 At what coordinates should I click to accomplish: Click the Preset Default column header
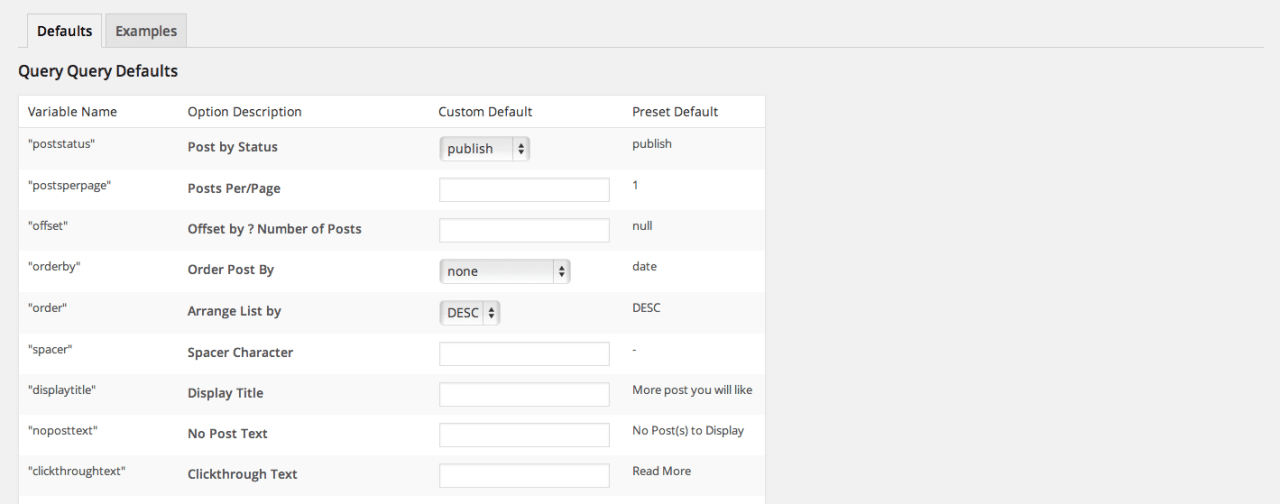click(x=675, y=112)
